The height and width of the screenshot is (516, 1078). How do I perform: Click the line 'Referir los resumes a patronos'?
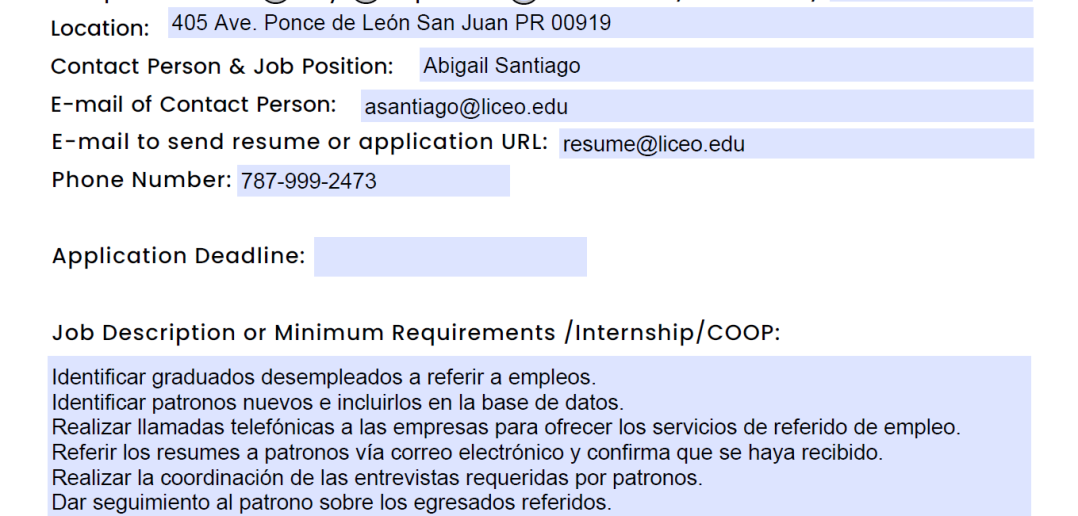click(468, 452)
